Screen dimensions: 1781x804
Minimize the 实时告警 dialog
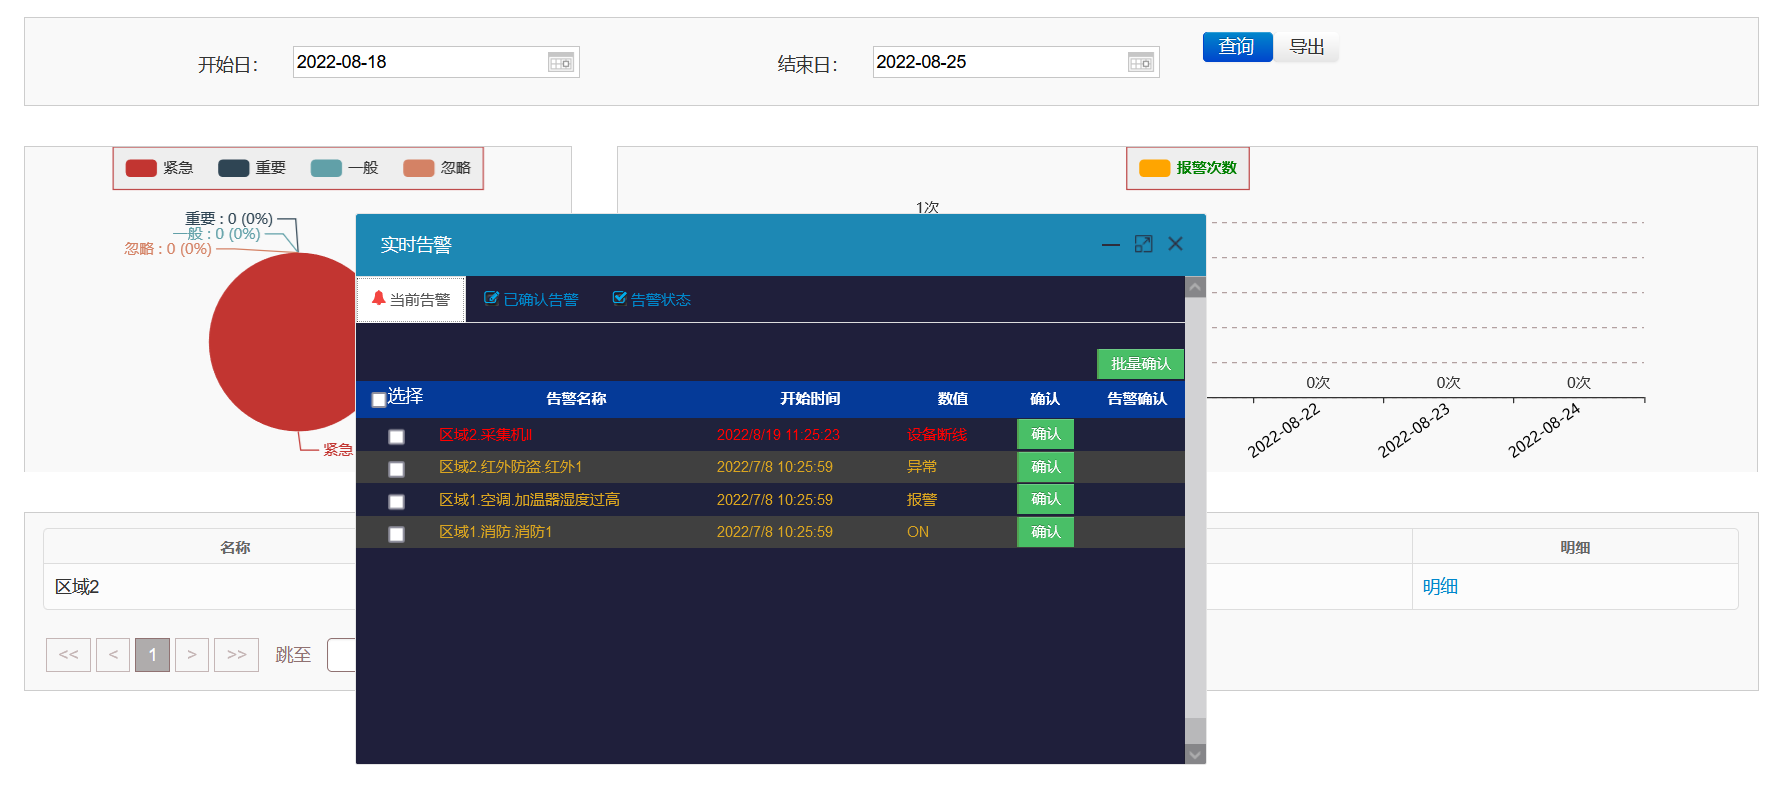click(x=1110, y=245)
